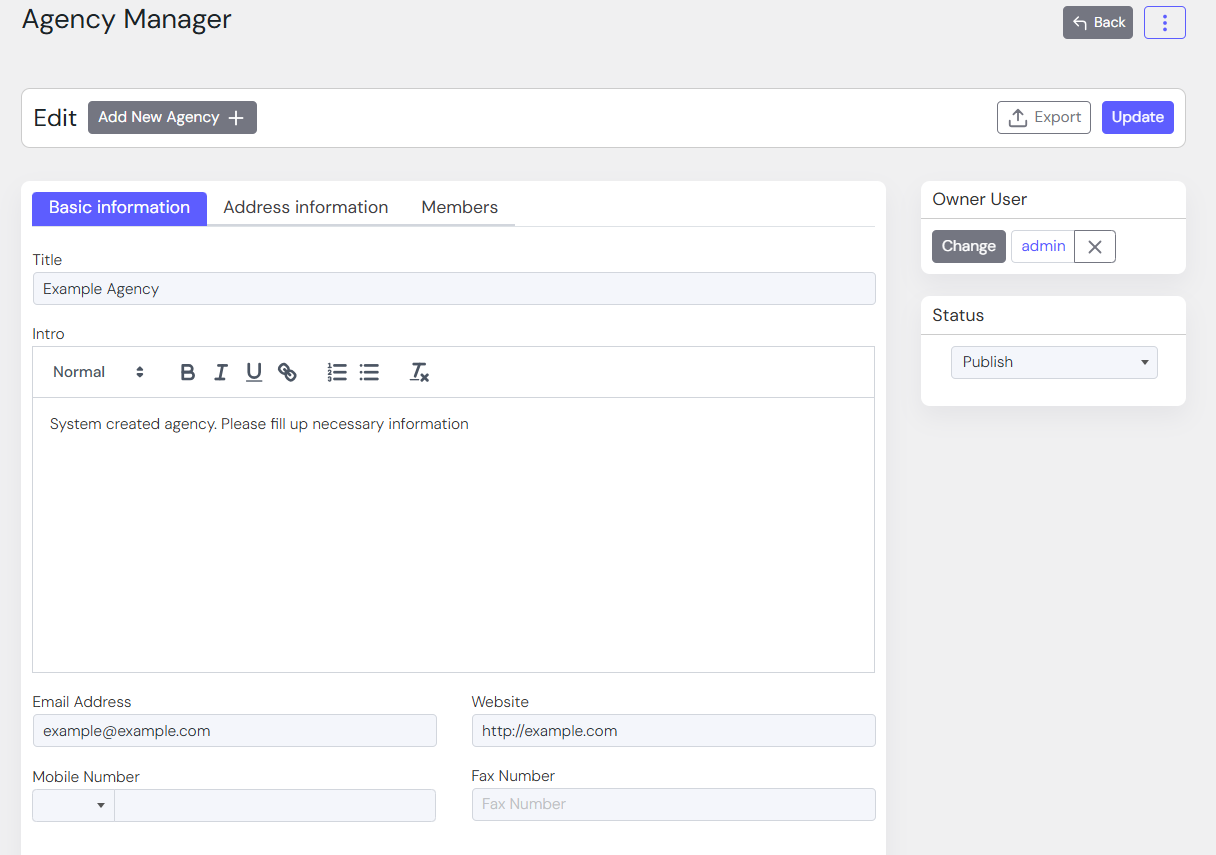Image resolution: width=1216 pixels, height=855 pixels.
Task: Toggle bold formatting in Intro editor
Action: pos(187,372)
